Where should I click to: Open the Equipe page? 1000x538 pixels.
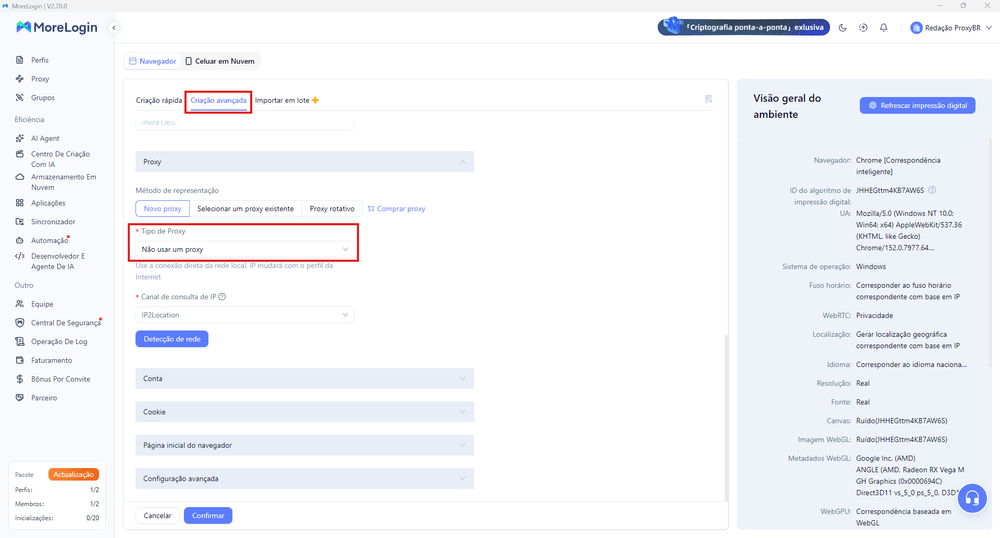pyautogui.click(x=41, y=304)
